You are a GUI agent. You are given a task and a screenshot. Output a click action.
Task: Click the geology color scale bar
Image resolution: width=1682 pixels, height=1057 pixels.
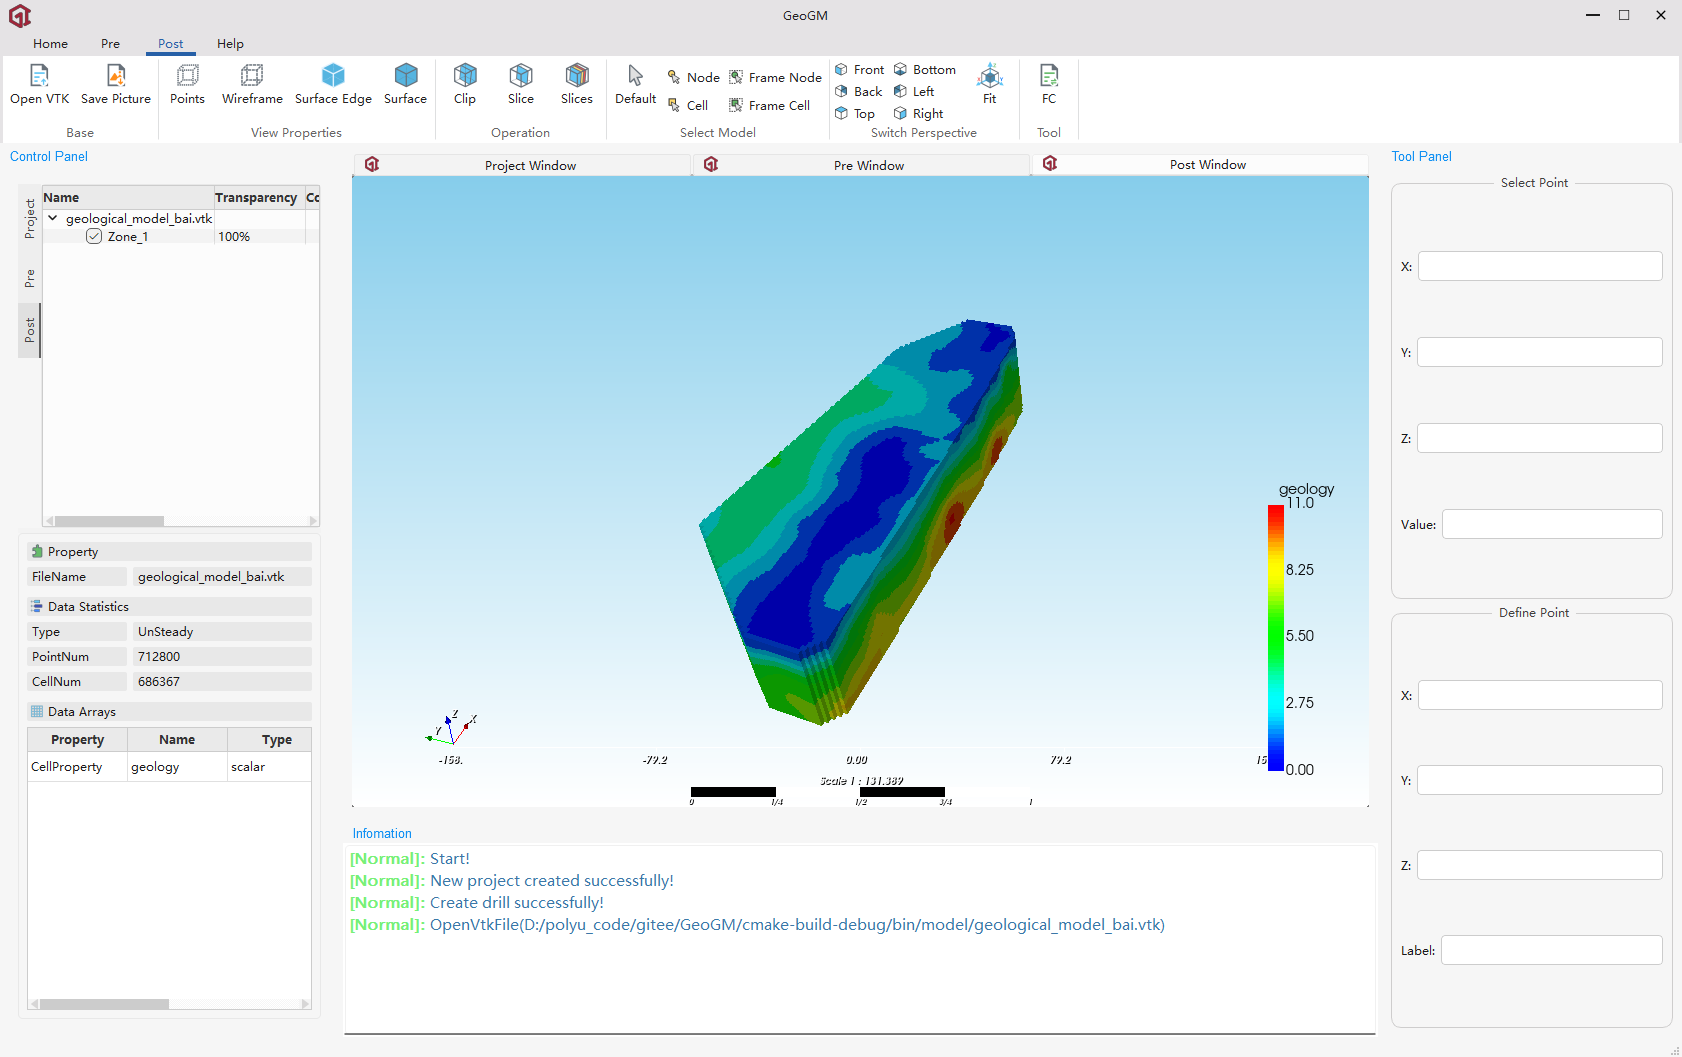point(1275,638)
